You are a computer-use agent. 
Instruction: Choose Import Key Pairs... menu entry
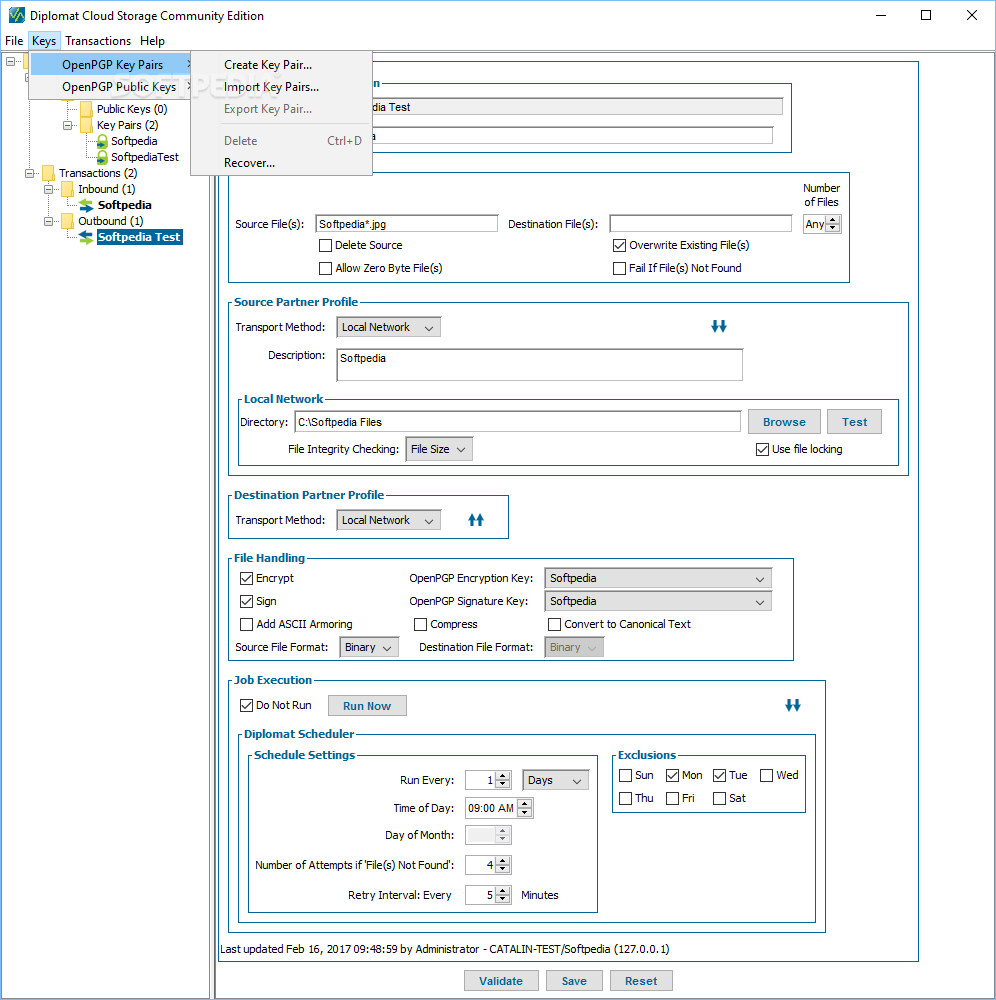pyautogui.click(x=281, y=87)
